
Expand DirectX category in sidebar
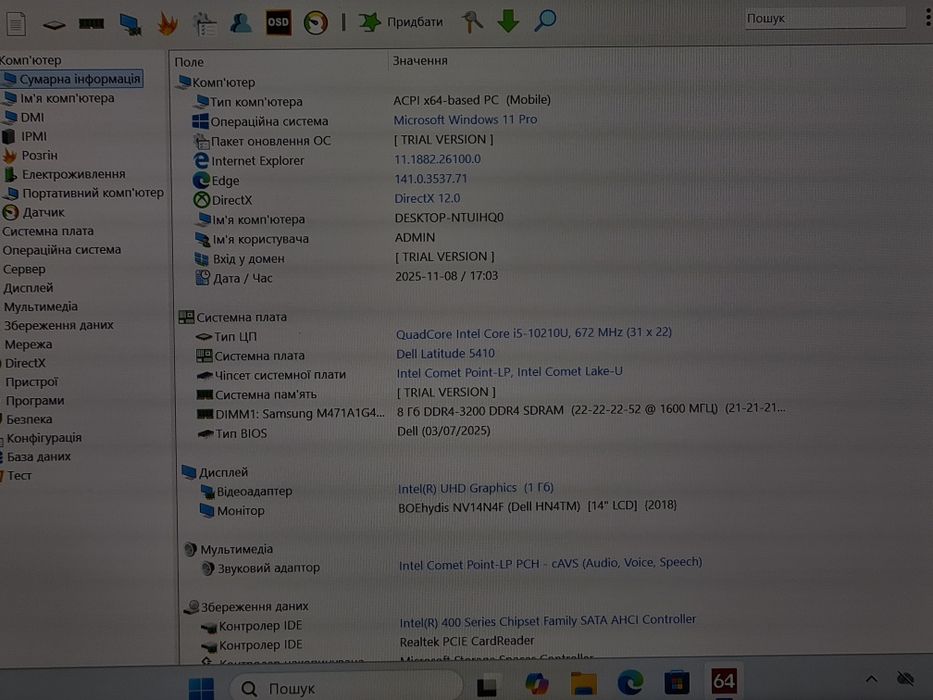tap(24, 363)
